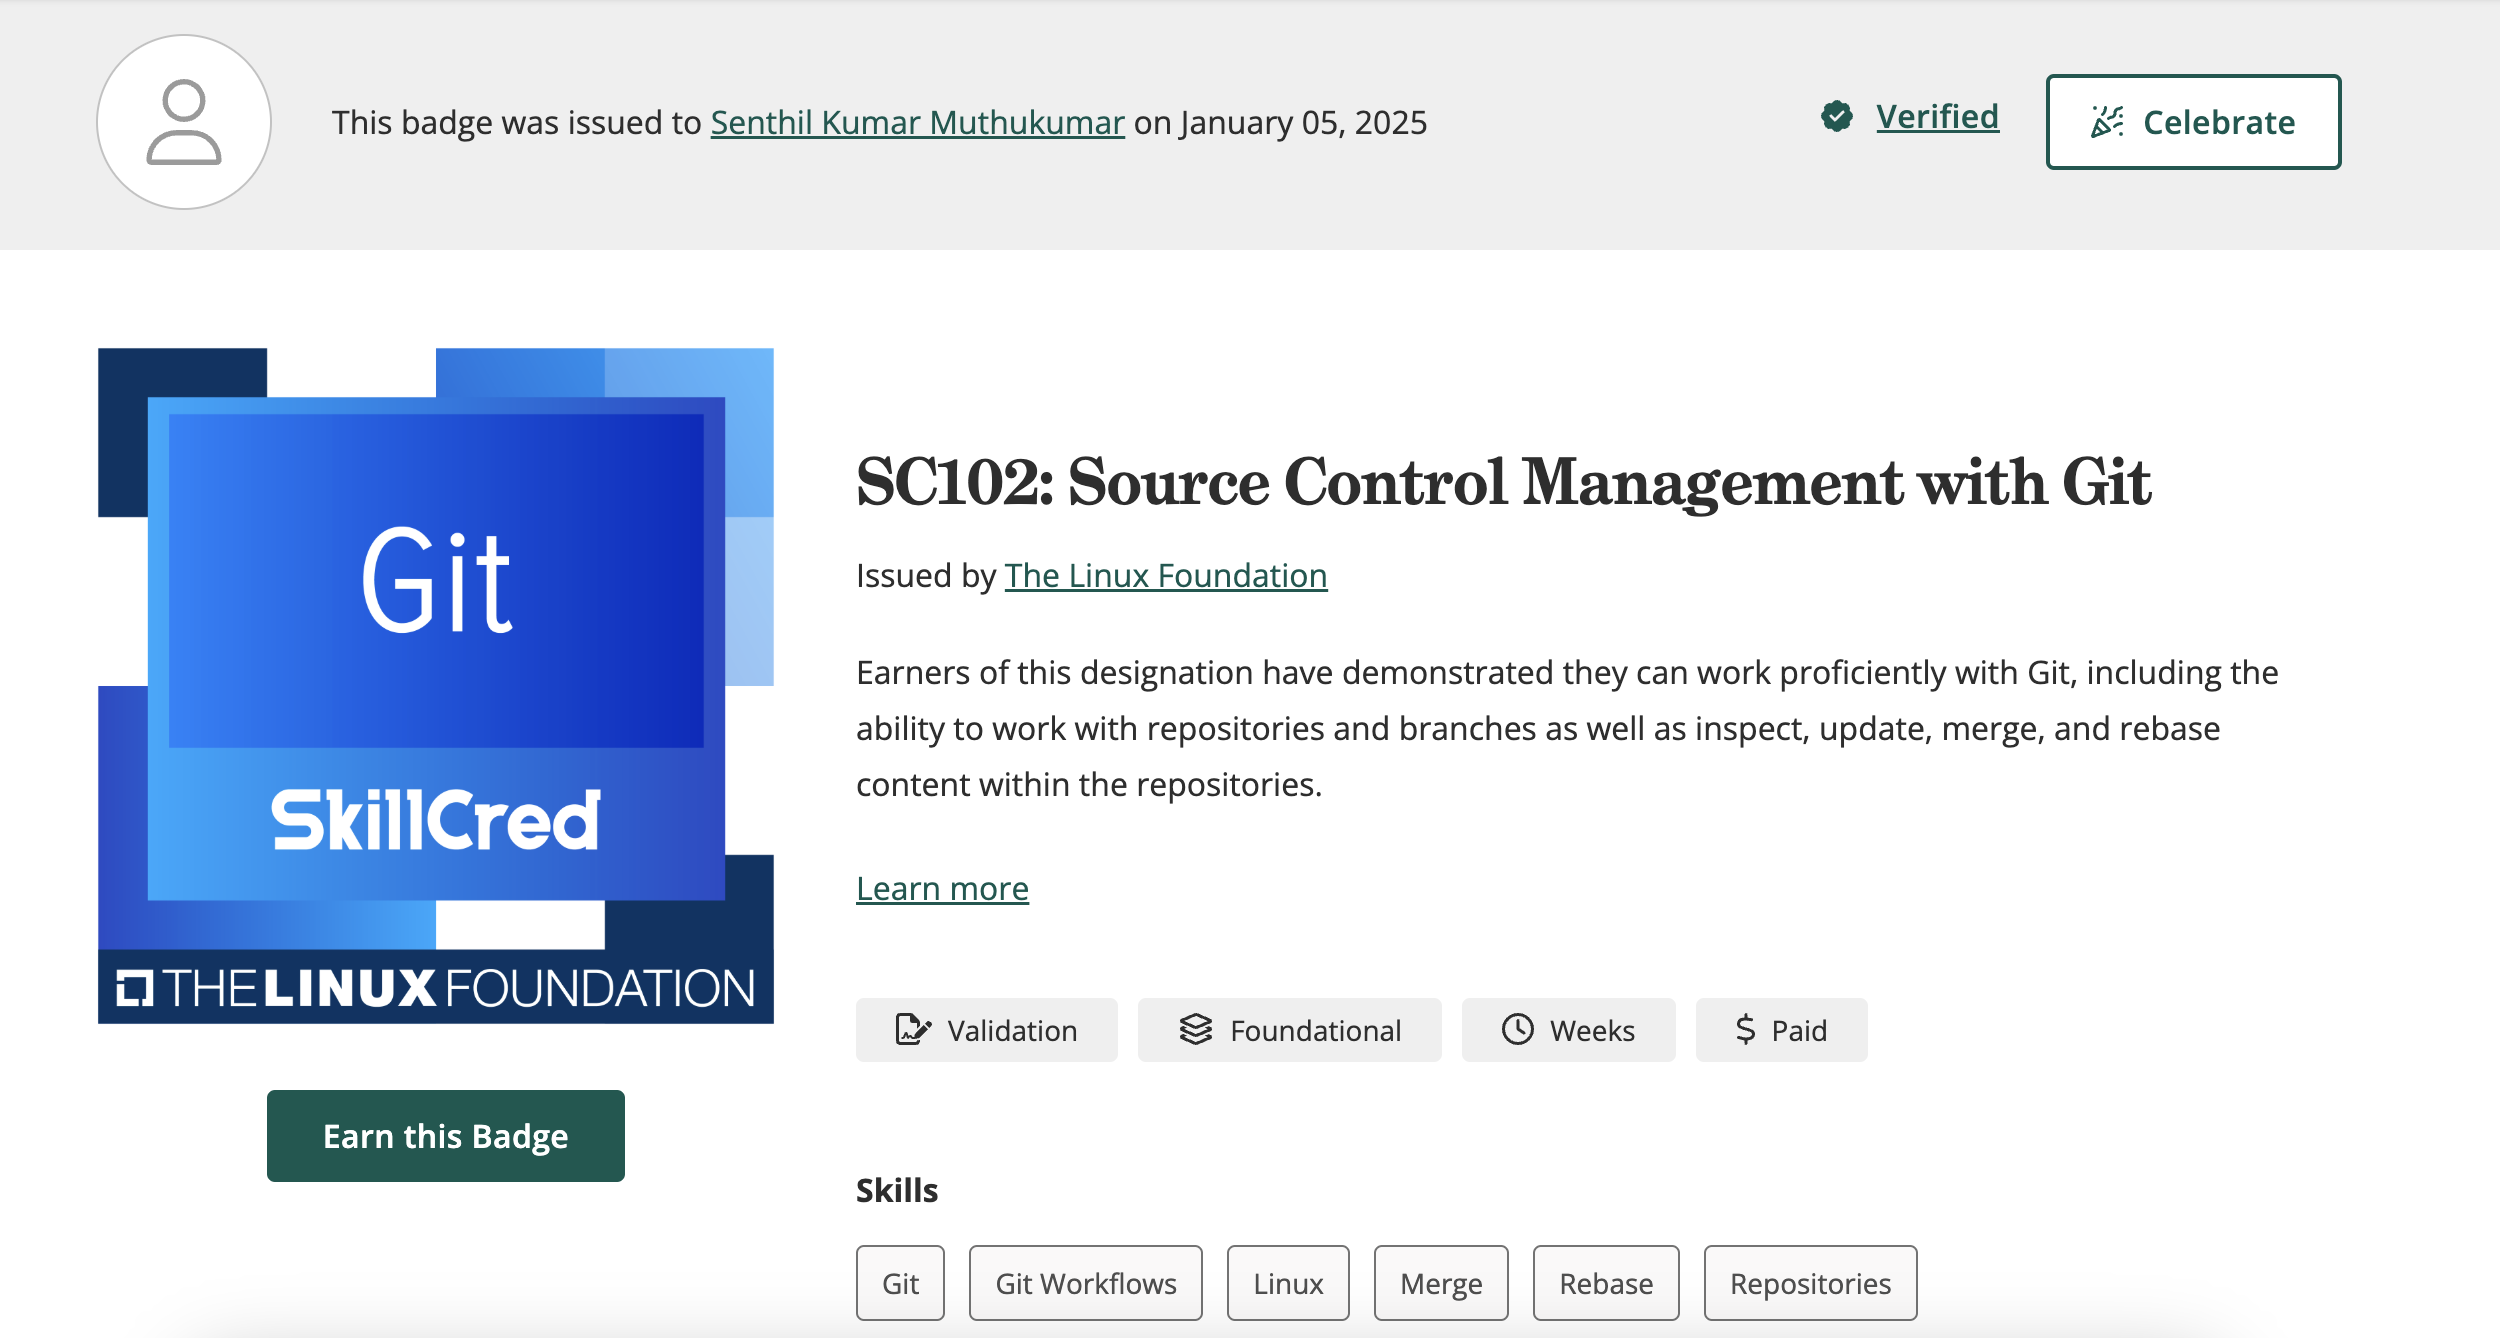Screen dimensions: 2500x1338
Task: Click the Merge skill tag
Action: [1440, 1283]
